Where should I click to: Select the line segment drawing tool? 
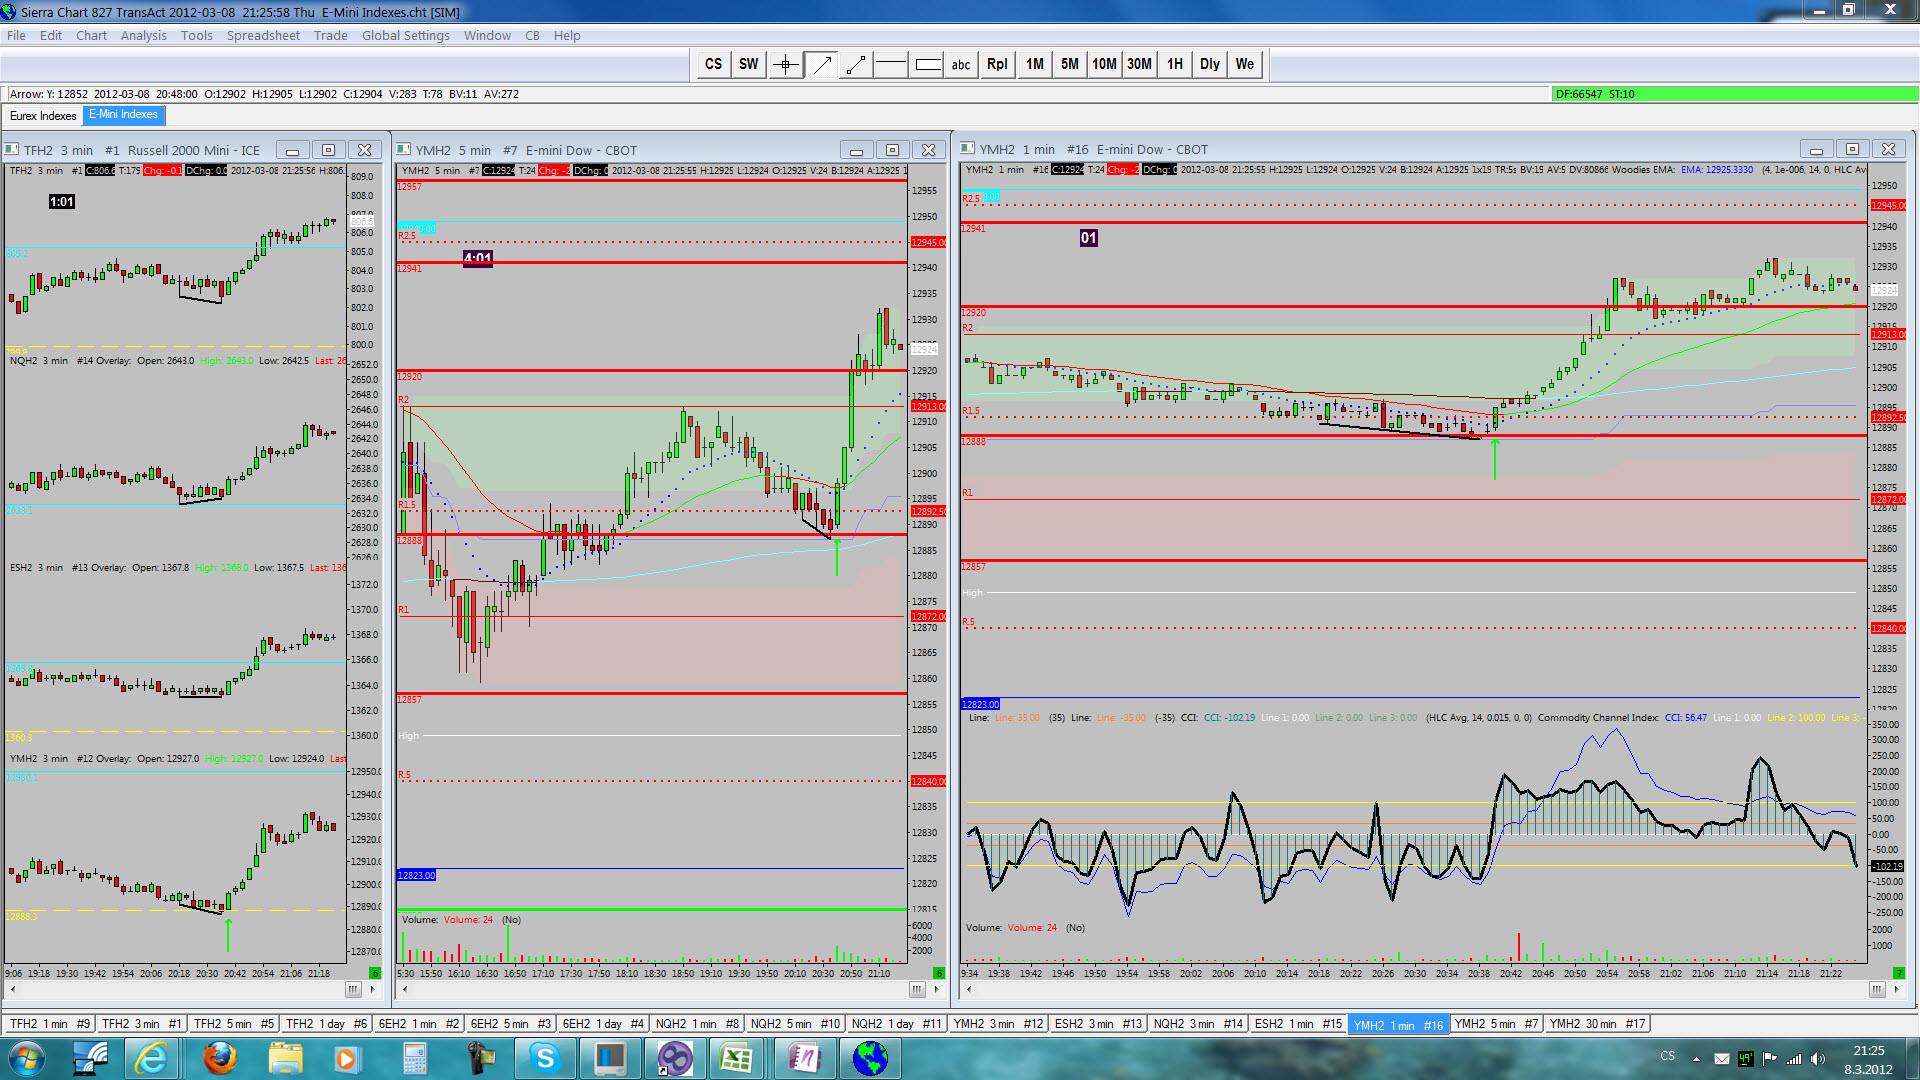click(x=856, y=65)
